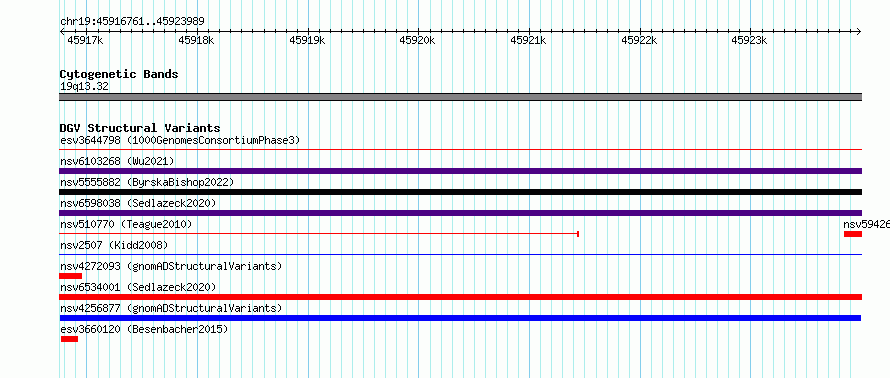Open label nsv6103268 (Wu2021)

[117, 161]
